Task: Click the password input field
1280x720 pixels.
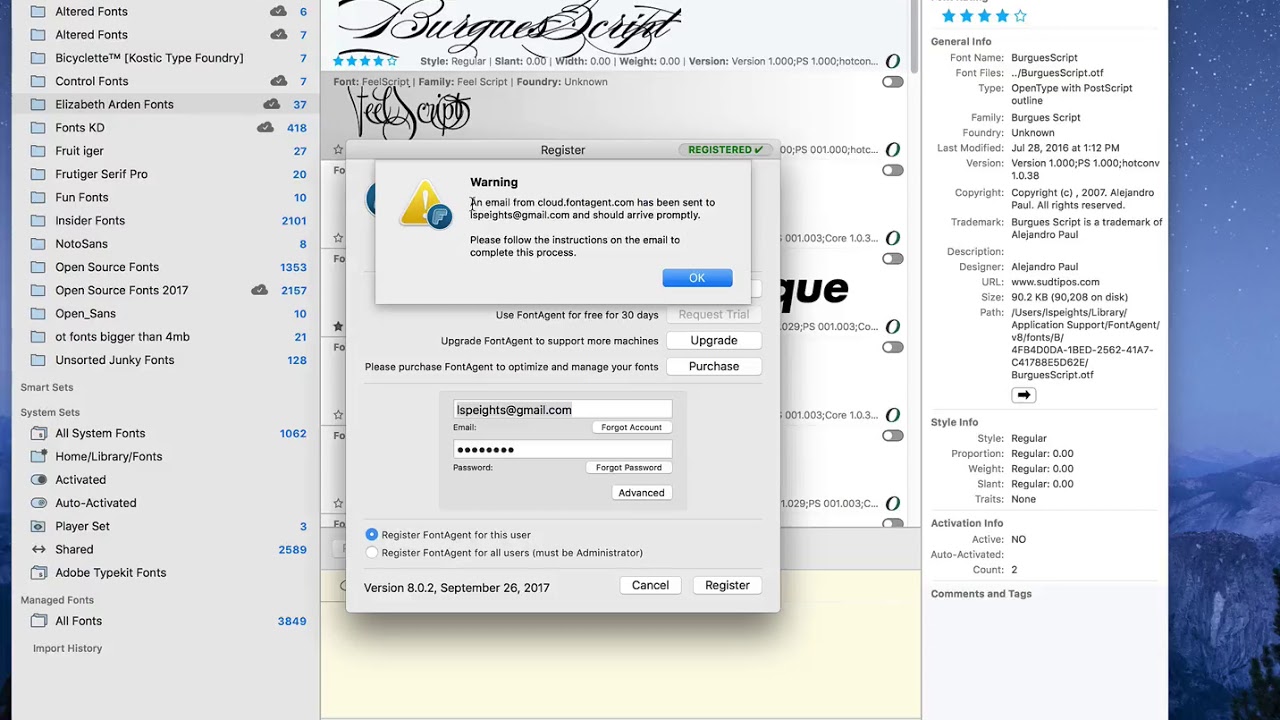Action: pyautogui.click(x=562, y=450)
